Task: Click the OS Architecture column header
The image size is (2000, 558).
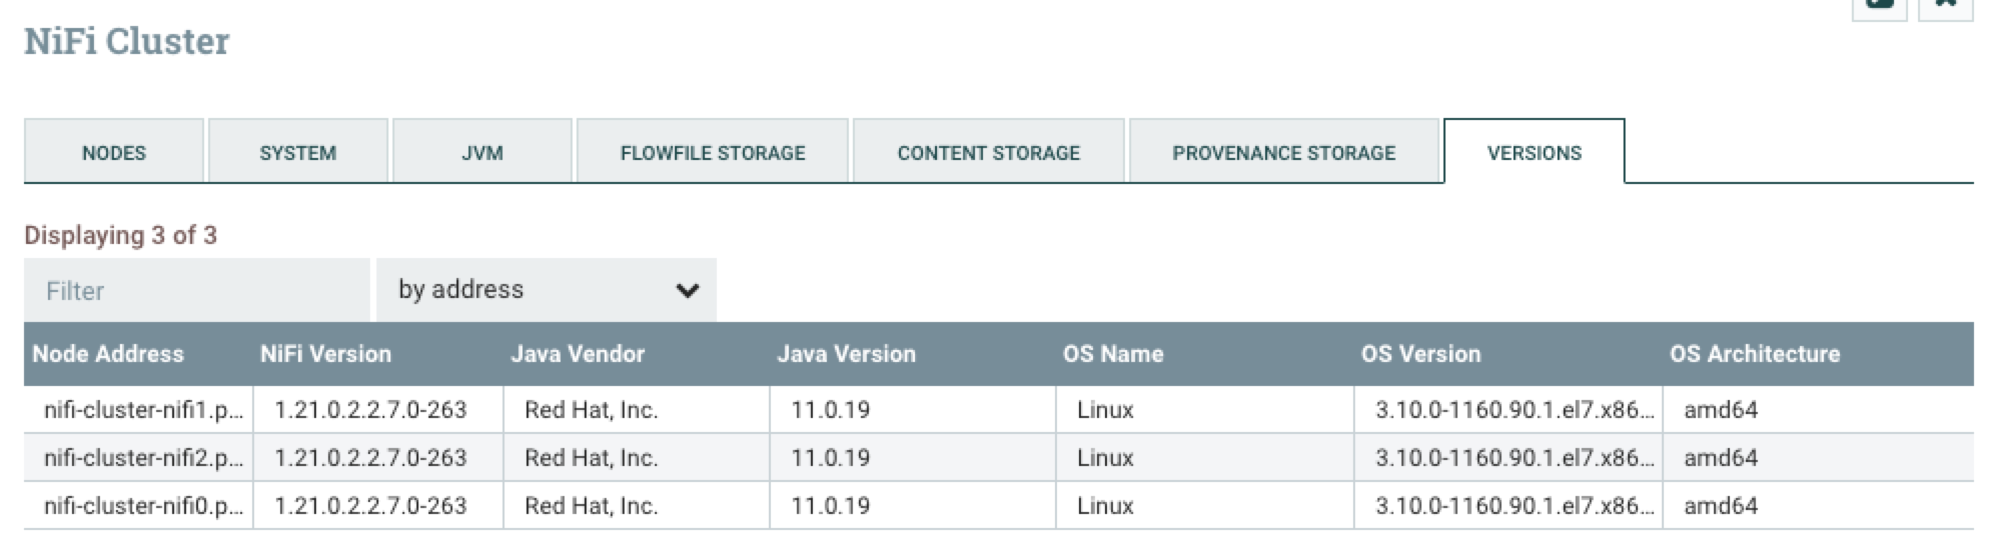Action: tap(1755, 354)
